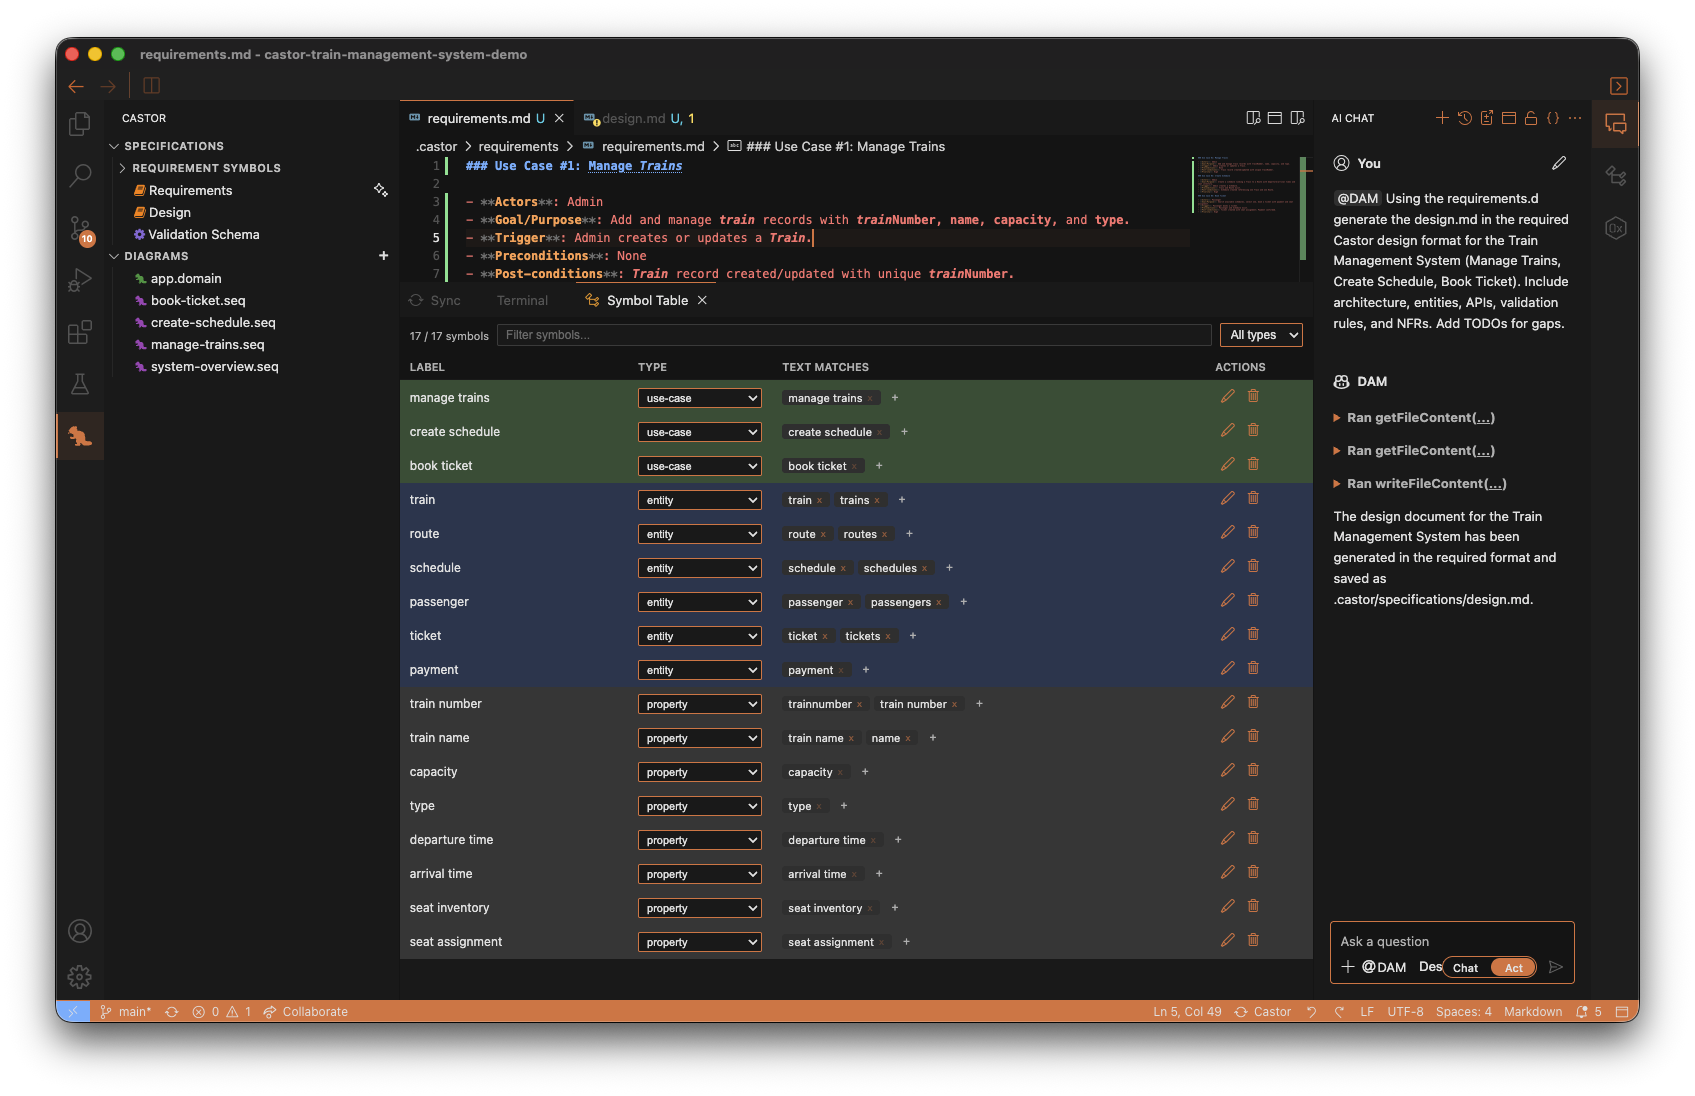Open the Extensions view in activity bar
This screenshot has height=1096, width=1695.
click(x=80, y=333)
